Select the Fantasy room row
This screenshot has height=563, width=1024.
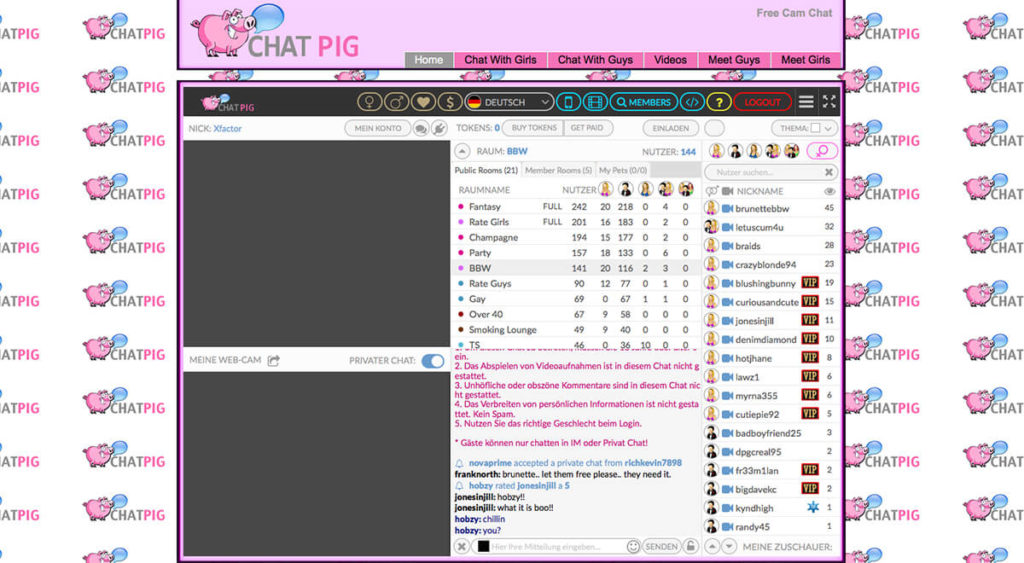(x=576, y=206)
